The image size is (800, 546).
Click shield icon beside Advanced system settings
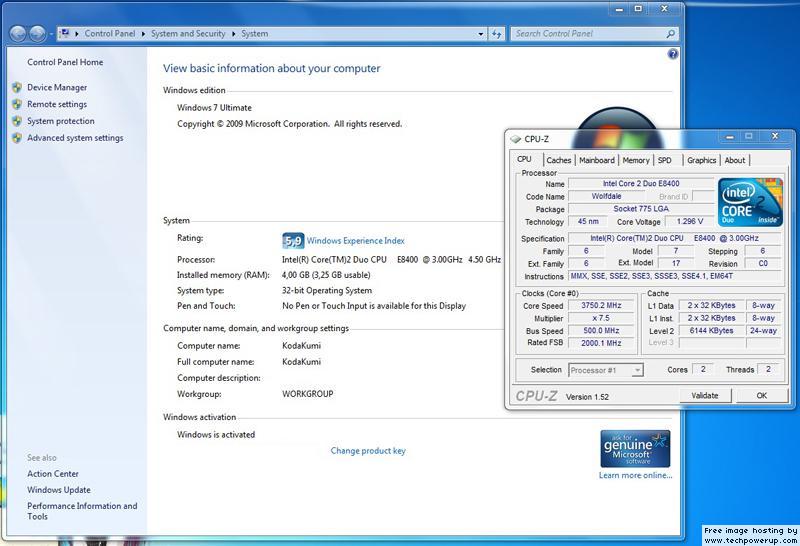[17, 138]
